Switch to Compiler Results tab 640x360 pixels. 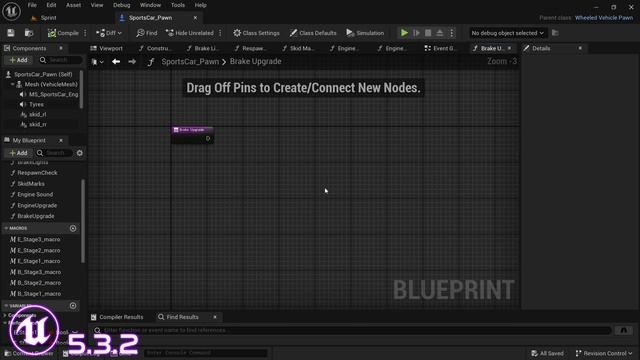pos(117,317)
